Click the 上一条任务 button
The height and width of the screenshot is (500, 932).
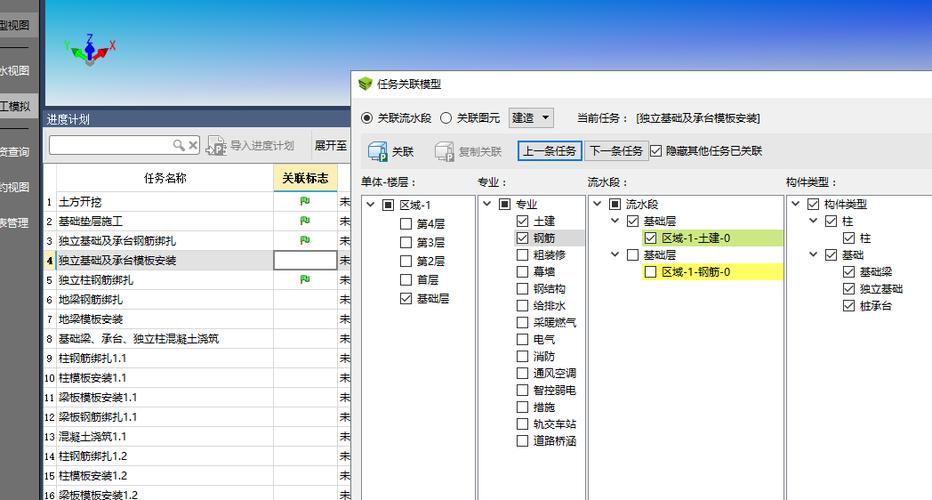pyautogui.click(x=550, y=151)
